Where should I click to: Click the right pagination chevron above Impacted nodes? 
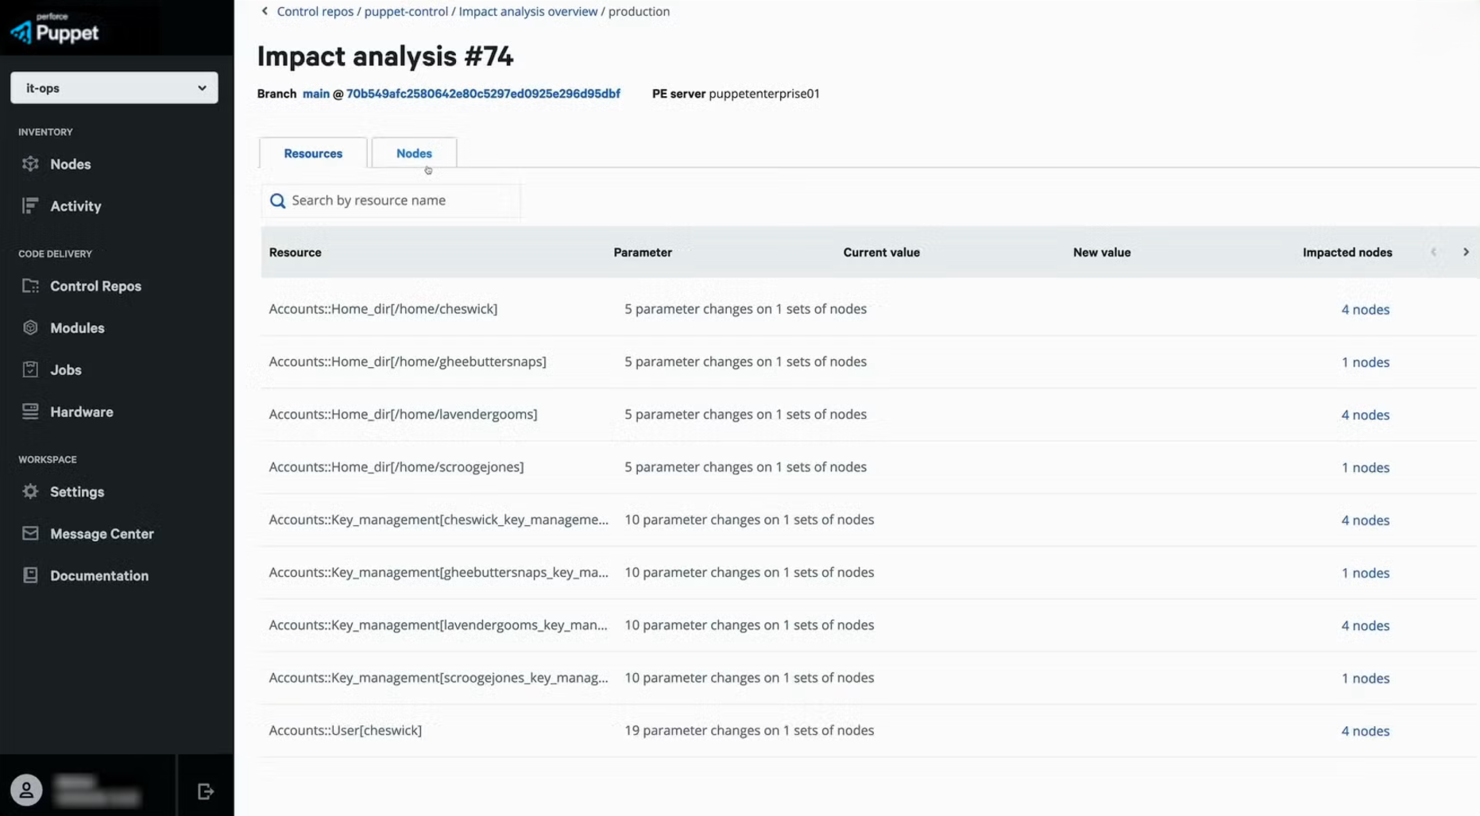coord(1466,252)
